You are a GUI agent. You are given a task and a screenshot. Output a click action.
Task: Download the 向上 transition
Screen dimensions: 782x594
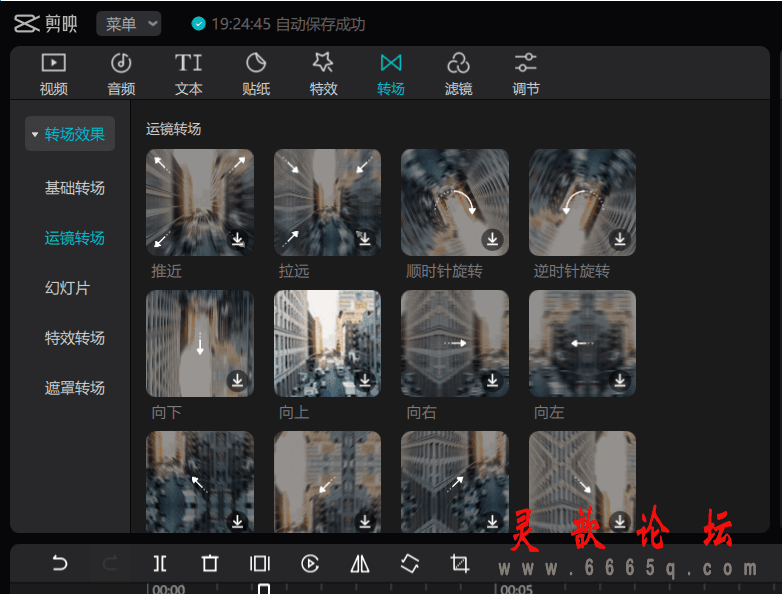pyautogui.click(x=365, y=381)
